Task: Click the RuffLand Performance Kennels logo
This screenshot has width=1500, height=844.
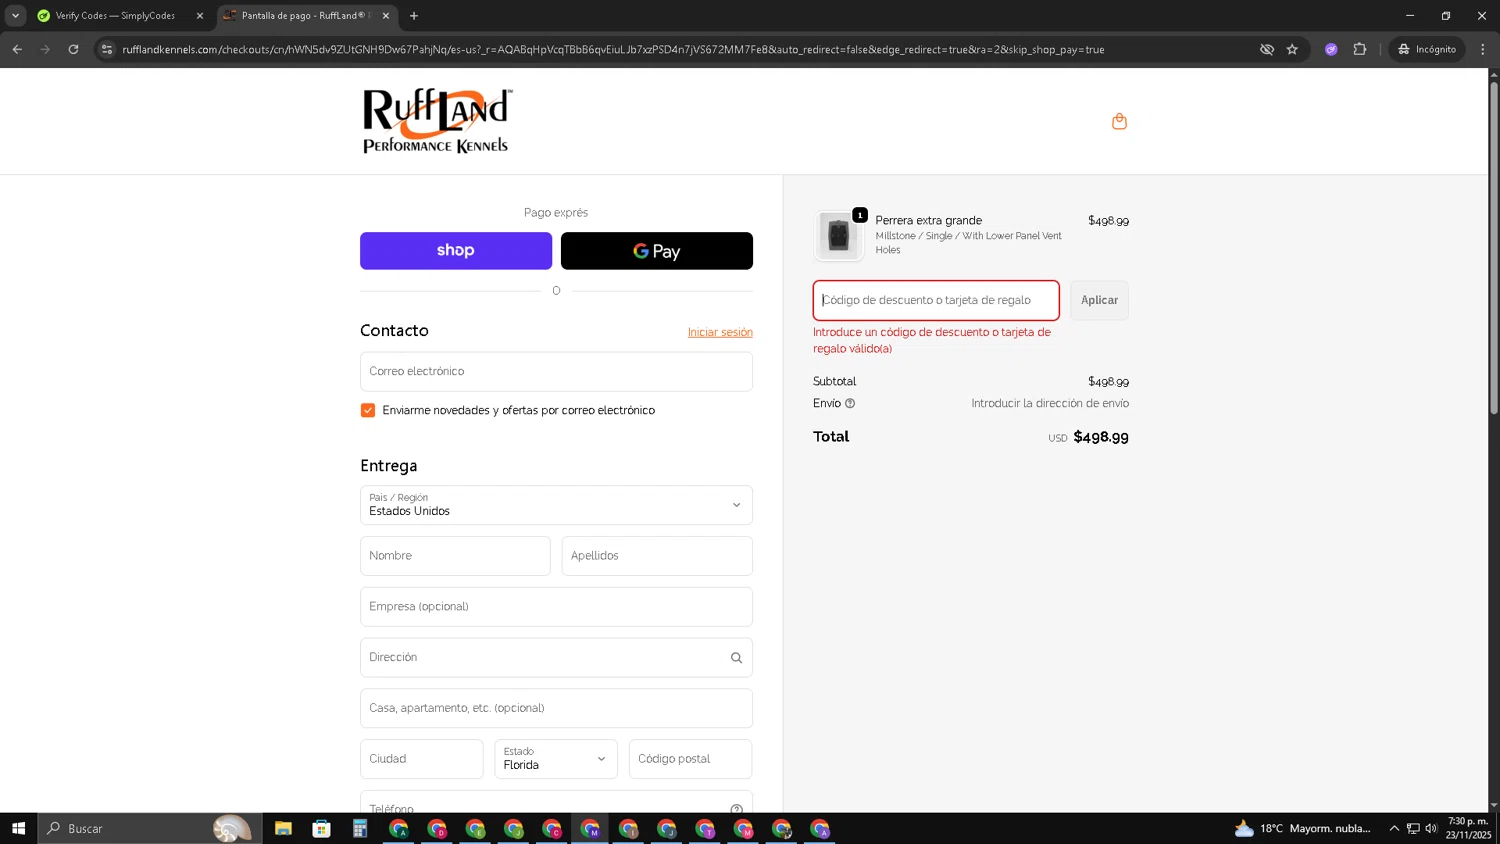Action: (437, 121)
